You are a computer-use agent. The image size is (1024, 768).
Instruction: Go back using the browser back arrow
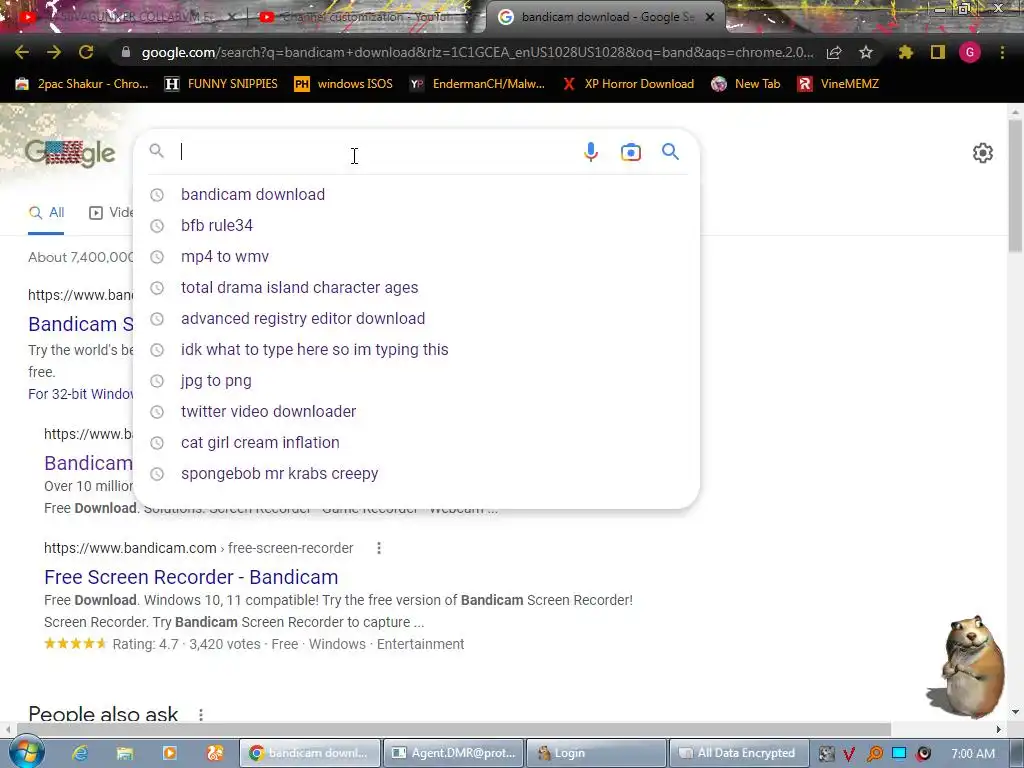click(22, 52)
